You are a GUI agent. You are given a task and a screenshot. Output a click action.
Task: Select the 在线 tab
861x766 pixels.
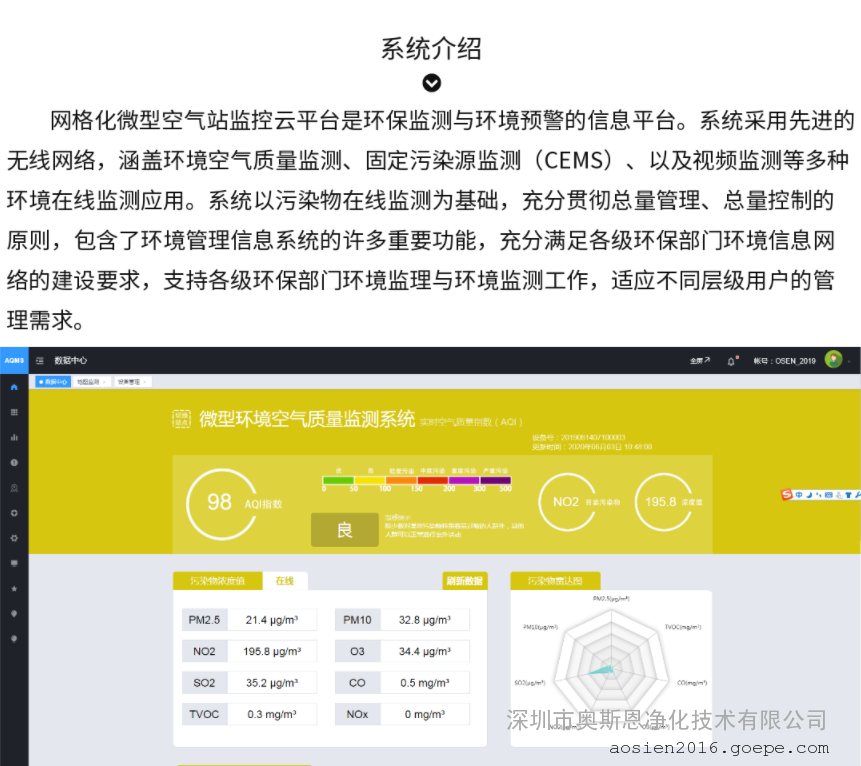point(285,581)
